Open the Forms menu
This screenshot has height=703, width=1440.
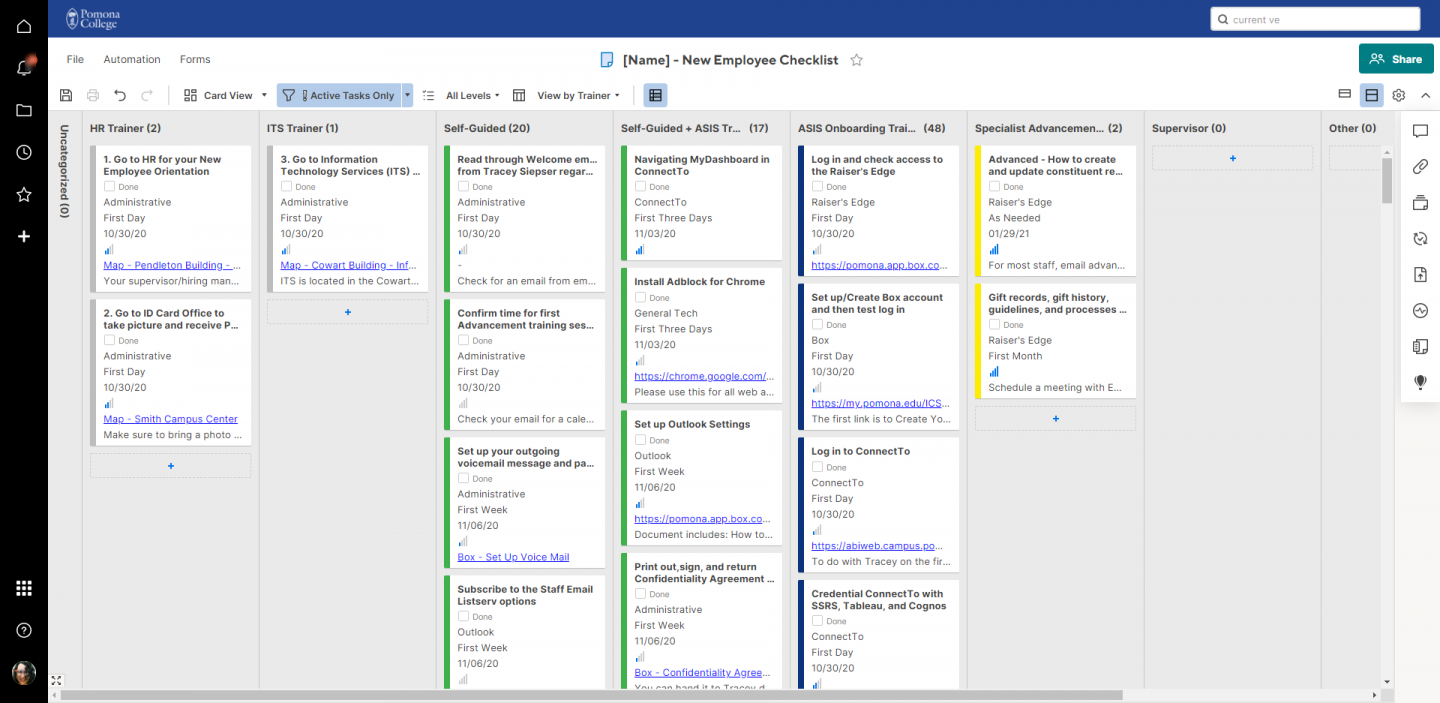tap(195, 59)
